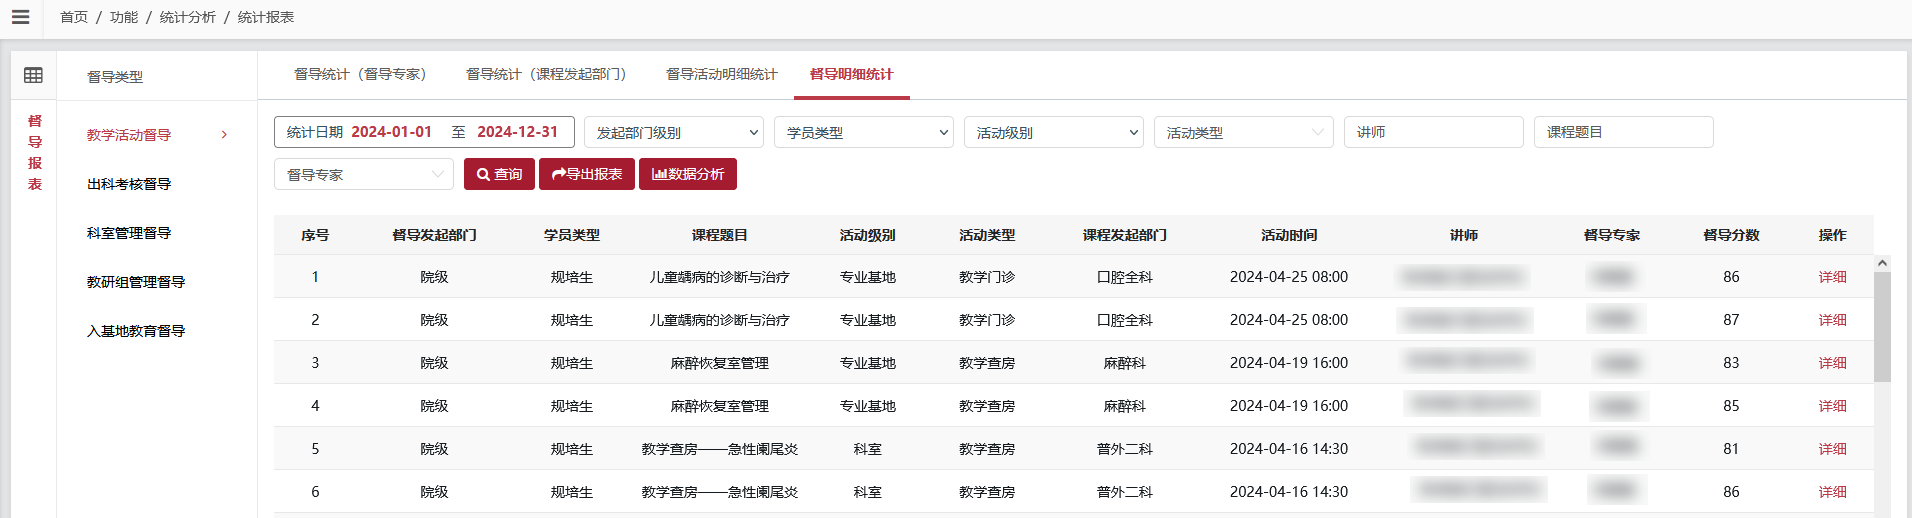Expand 教学活动督导 chevron arrow

pos(224,135)
